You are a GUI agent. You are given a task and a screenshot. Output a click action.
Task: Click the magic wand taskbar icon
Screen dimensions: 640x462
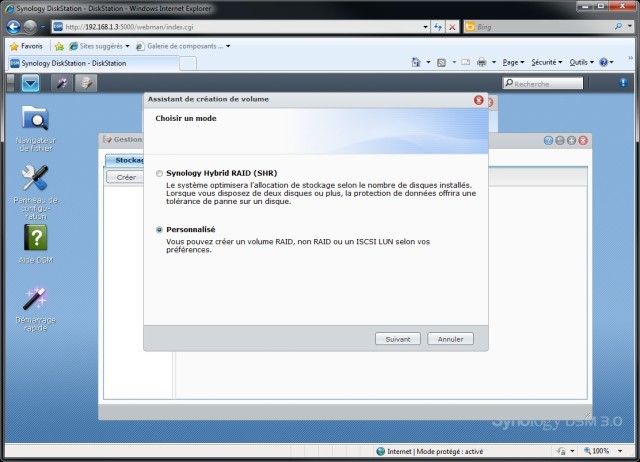(62, 83)
